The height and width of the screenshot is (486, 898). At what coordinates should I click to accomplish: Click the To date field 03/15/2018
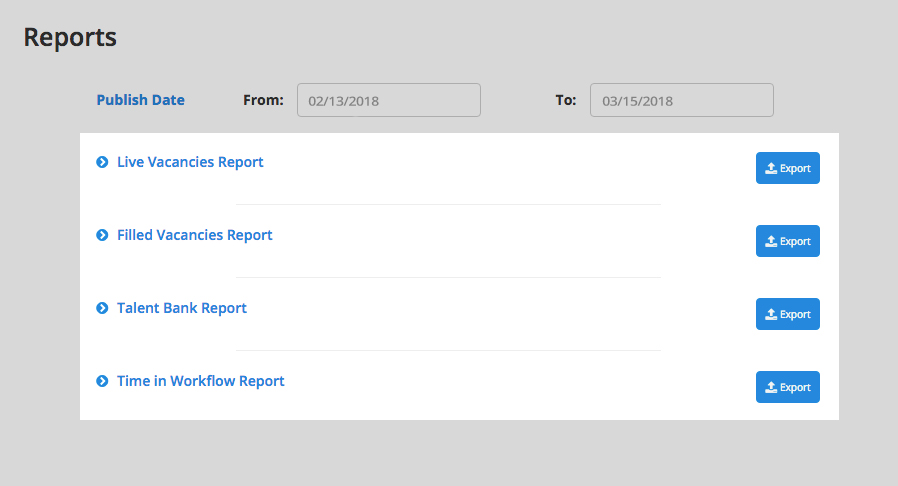(682, 100)
